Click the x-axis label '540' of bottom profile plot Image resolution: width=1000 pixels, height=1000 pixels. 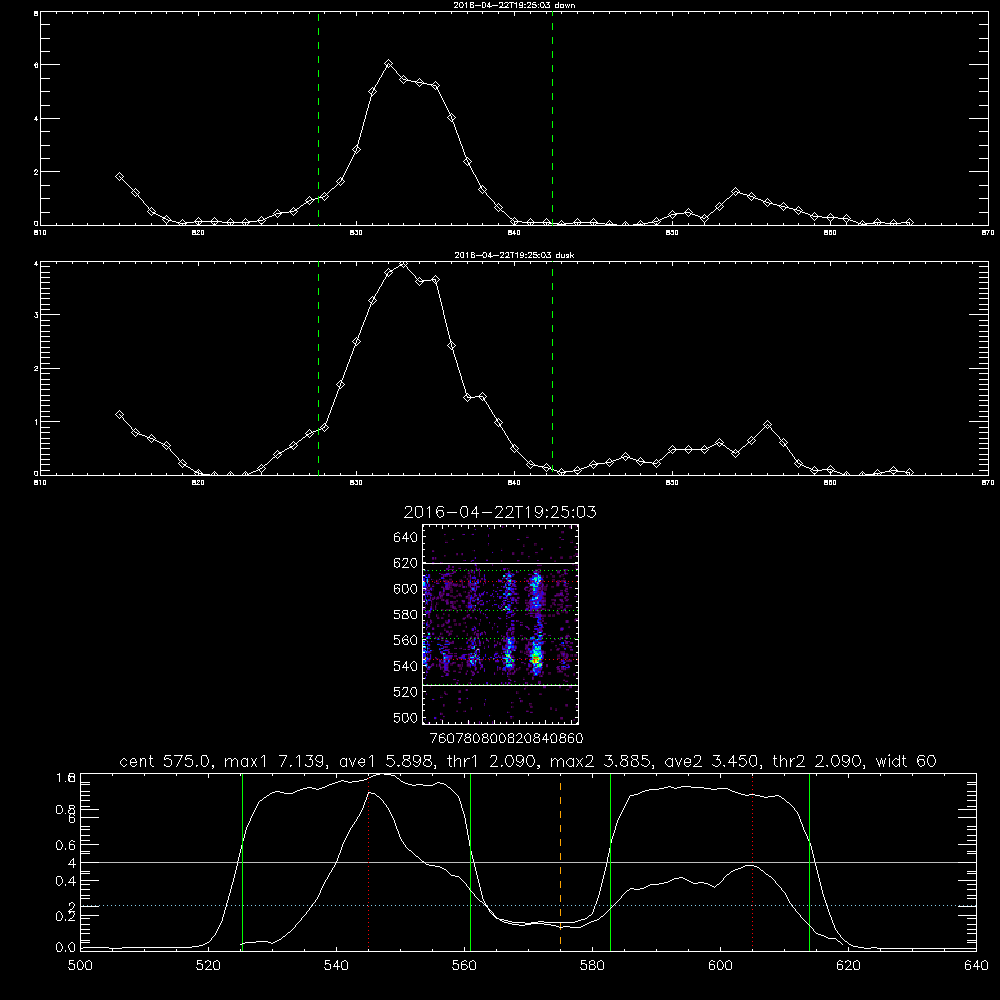tap(336, 966)
